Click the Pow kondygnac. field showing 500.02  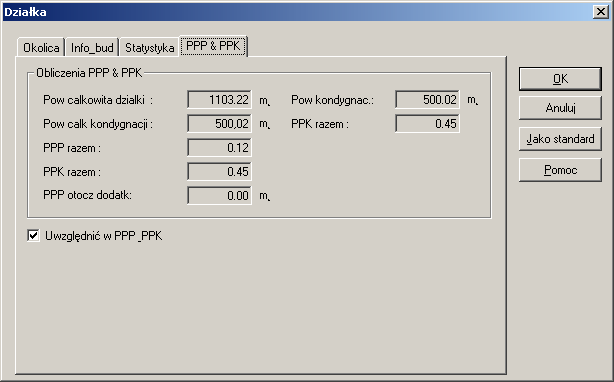coord(427,99)
